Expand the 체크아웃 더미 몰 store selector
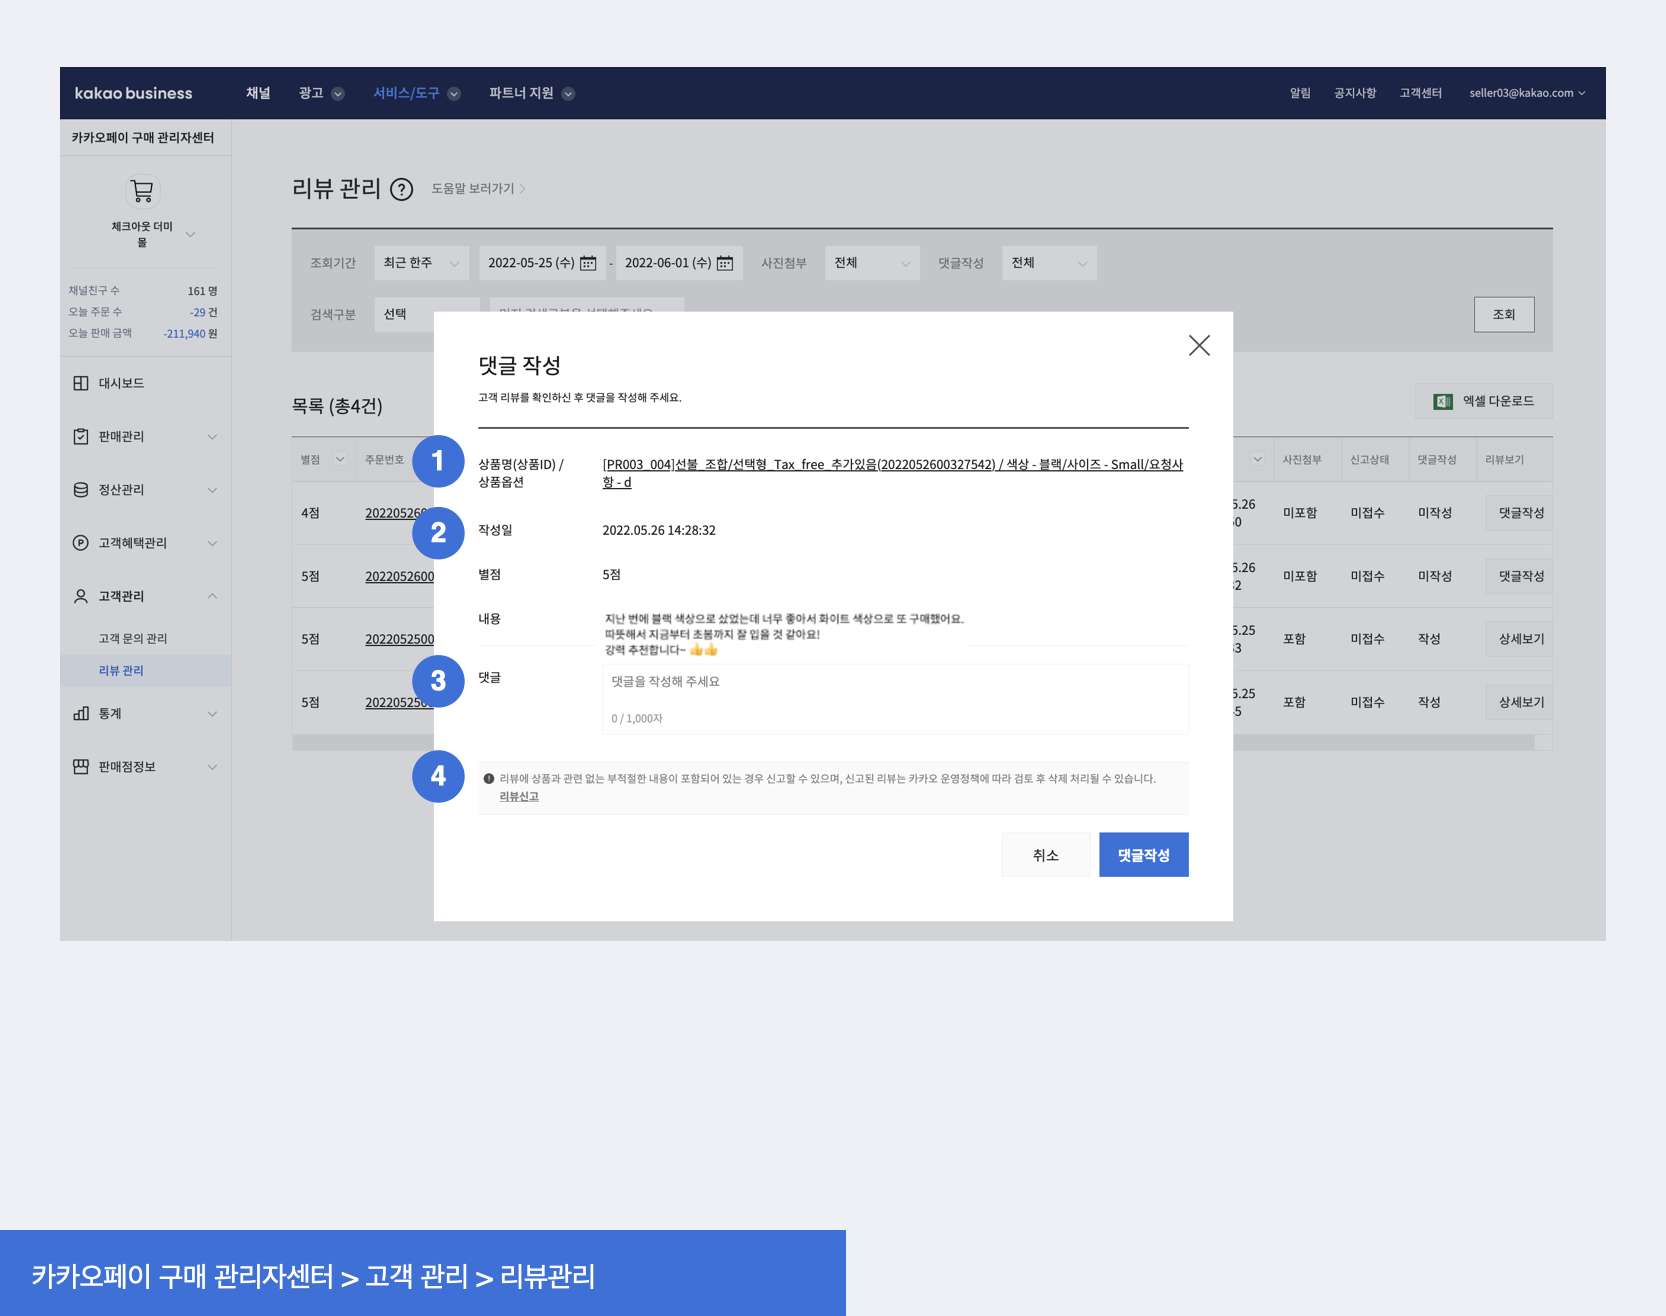The height and width of the screenshot is (1316, 1666). pos(191,235)
